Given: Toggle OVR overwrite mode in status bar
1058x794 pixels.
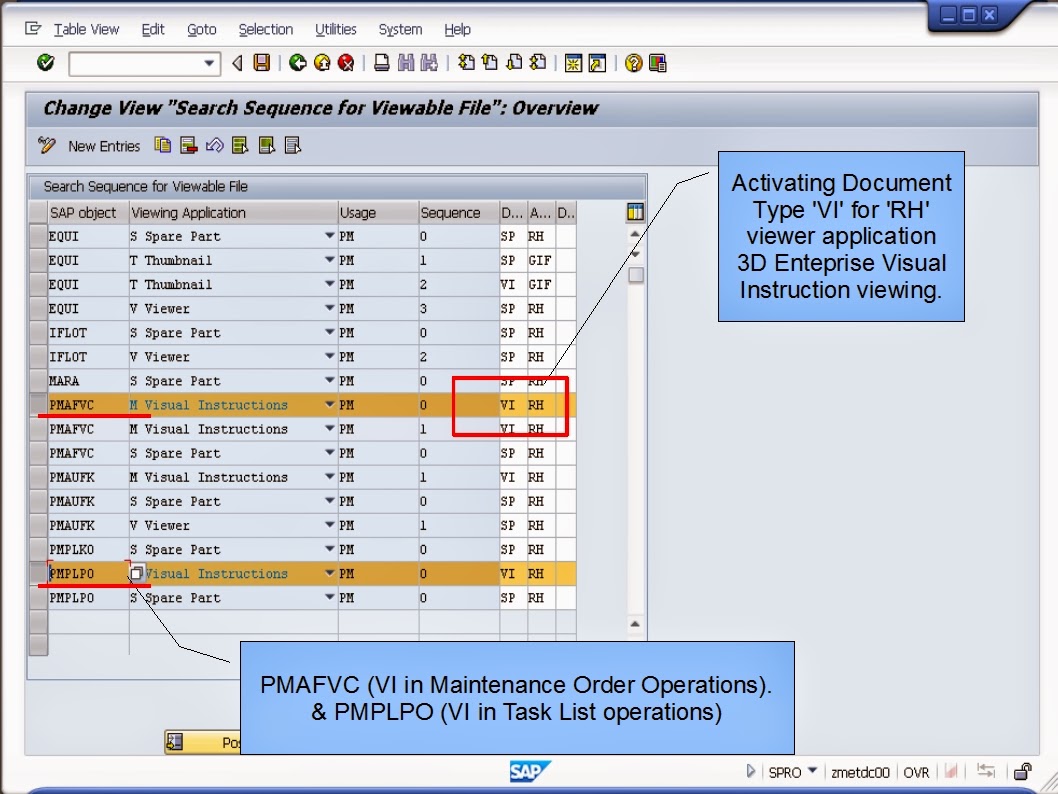Looking at the screenshot, I should (917, 772).
